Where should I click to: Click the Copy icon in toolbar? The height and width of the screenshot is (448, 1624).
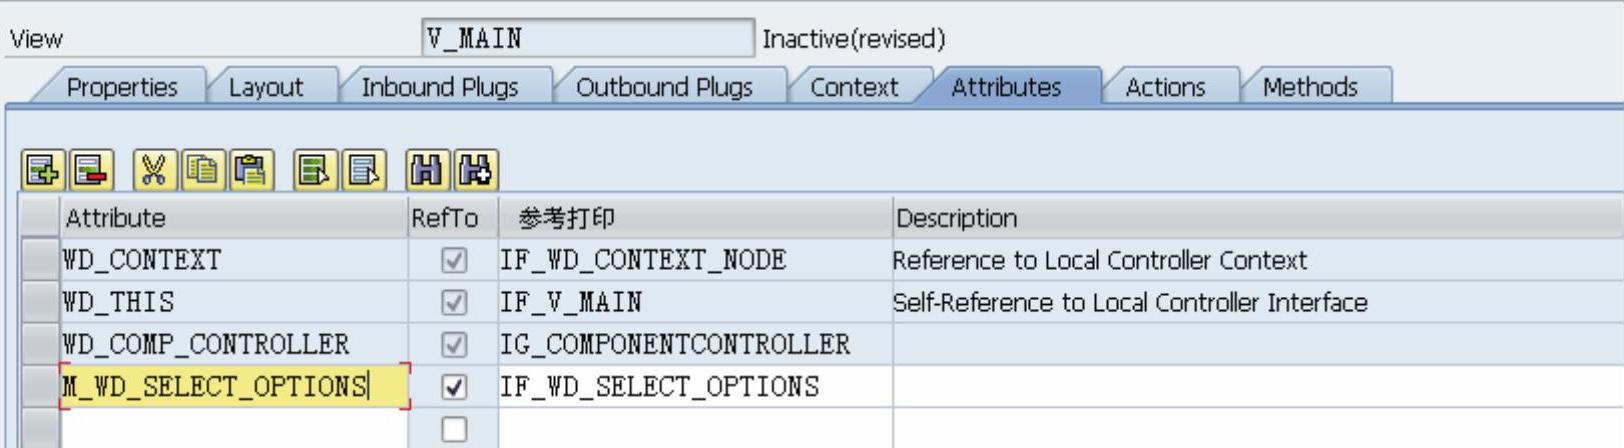click(x=203, y=171)
